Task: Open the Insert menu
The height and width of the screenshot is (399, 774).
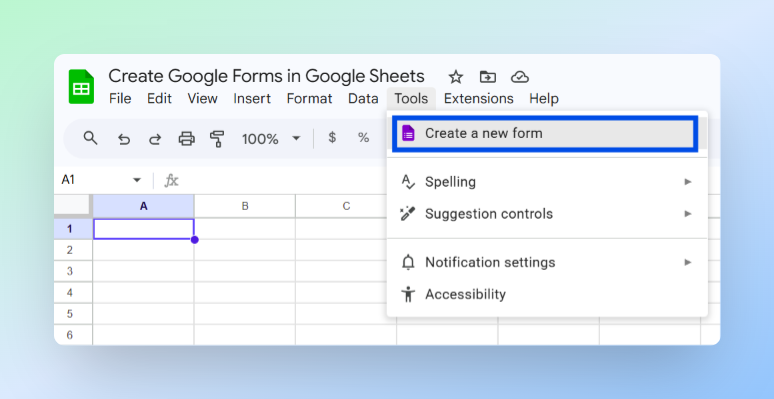Action: 252,99
